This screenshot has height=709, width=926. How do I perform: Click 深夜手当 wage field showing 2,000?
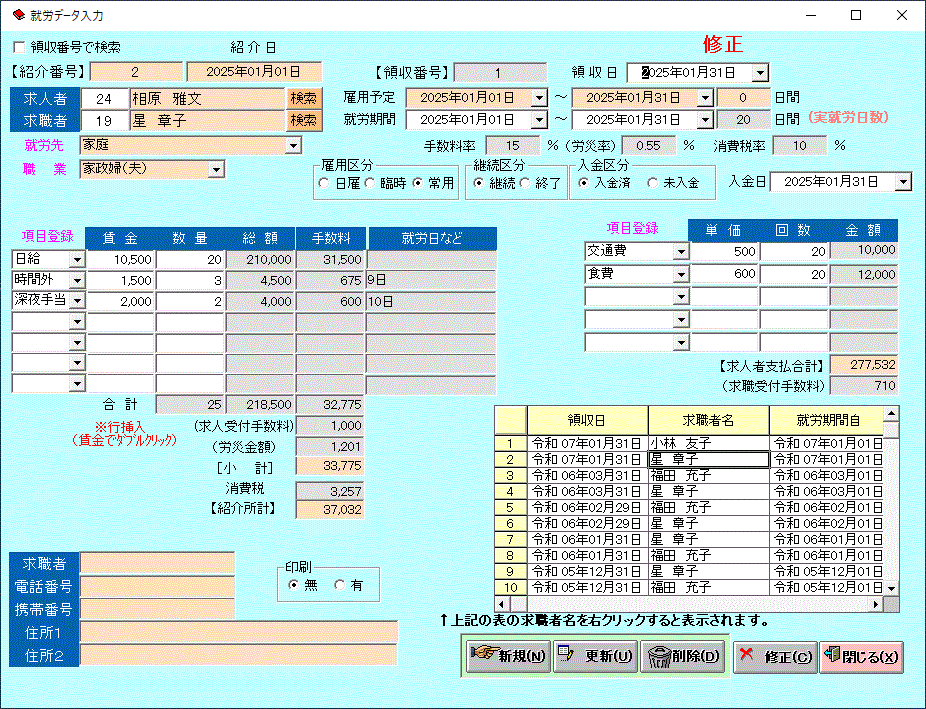120,301
